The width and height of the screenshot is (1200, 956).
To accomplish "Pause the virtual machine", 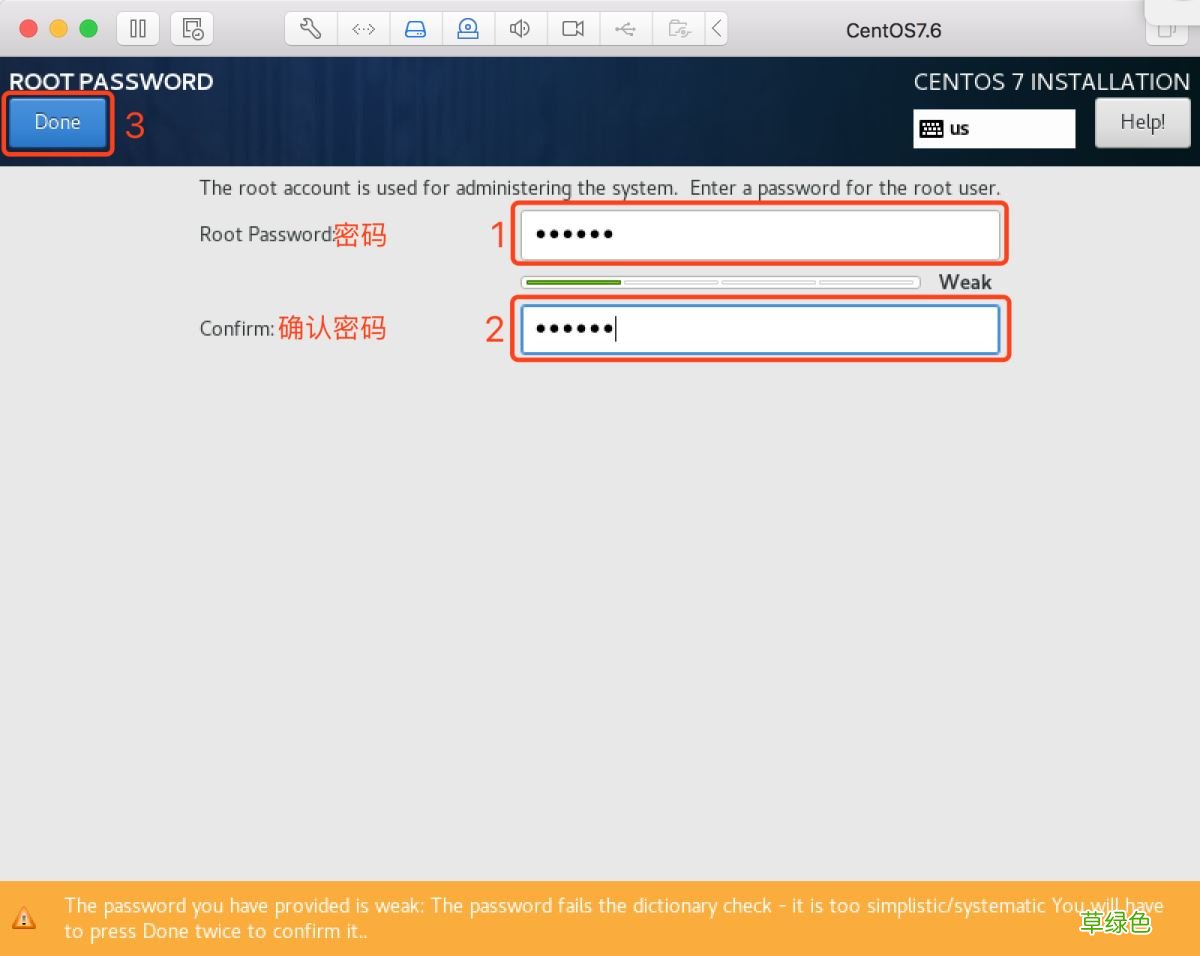I will click(x=137, y=28).
